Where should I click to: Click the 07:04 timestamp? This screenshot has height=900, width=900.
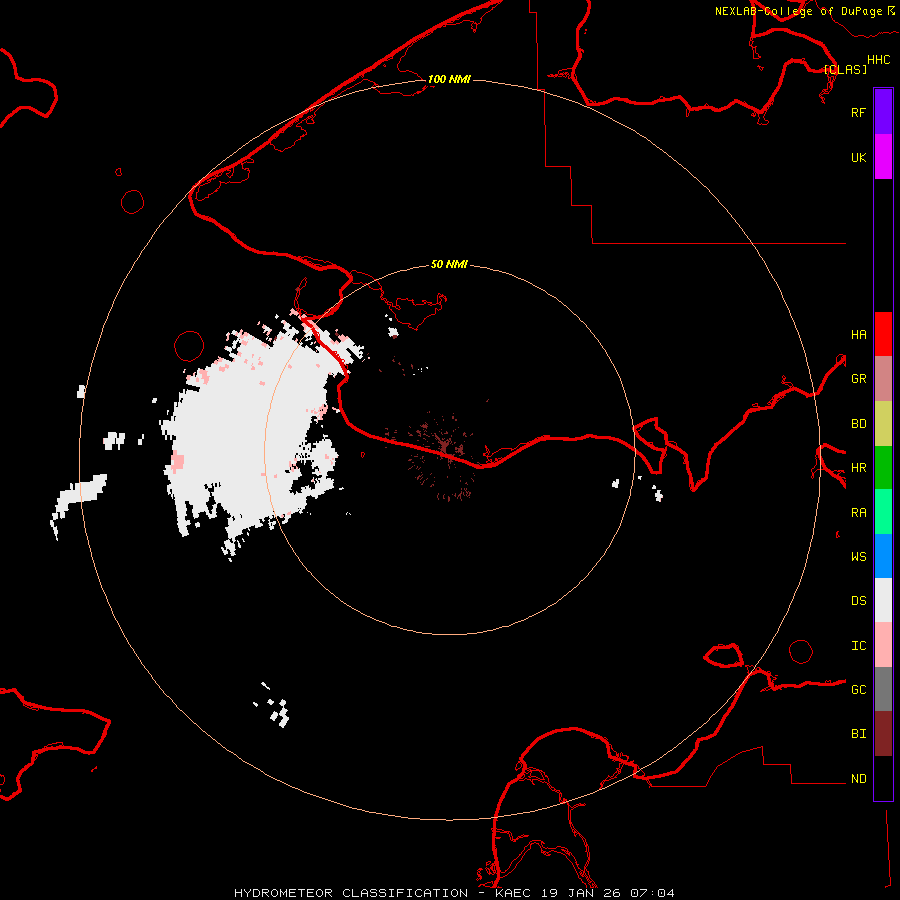tap(652, 893)
